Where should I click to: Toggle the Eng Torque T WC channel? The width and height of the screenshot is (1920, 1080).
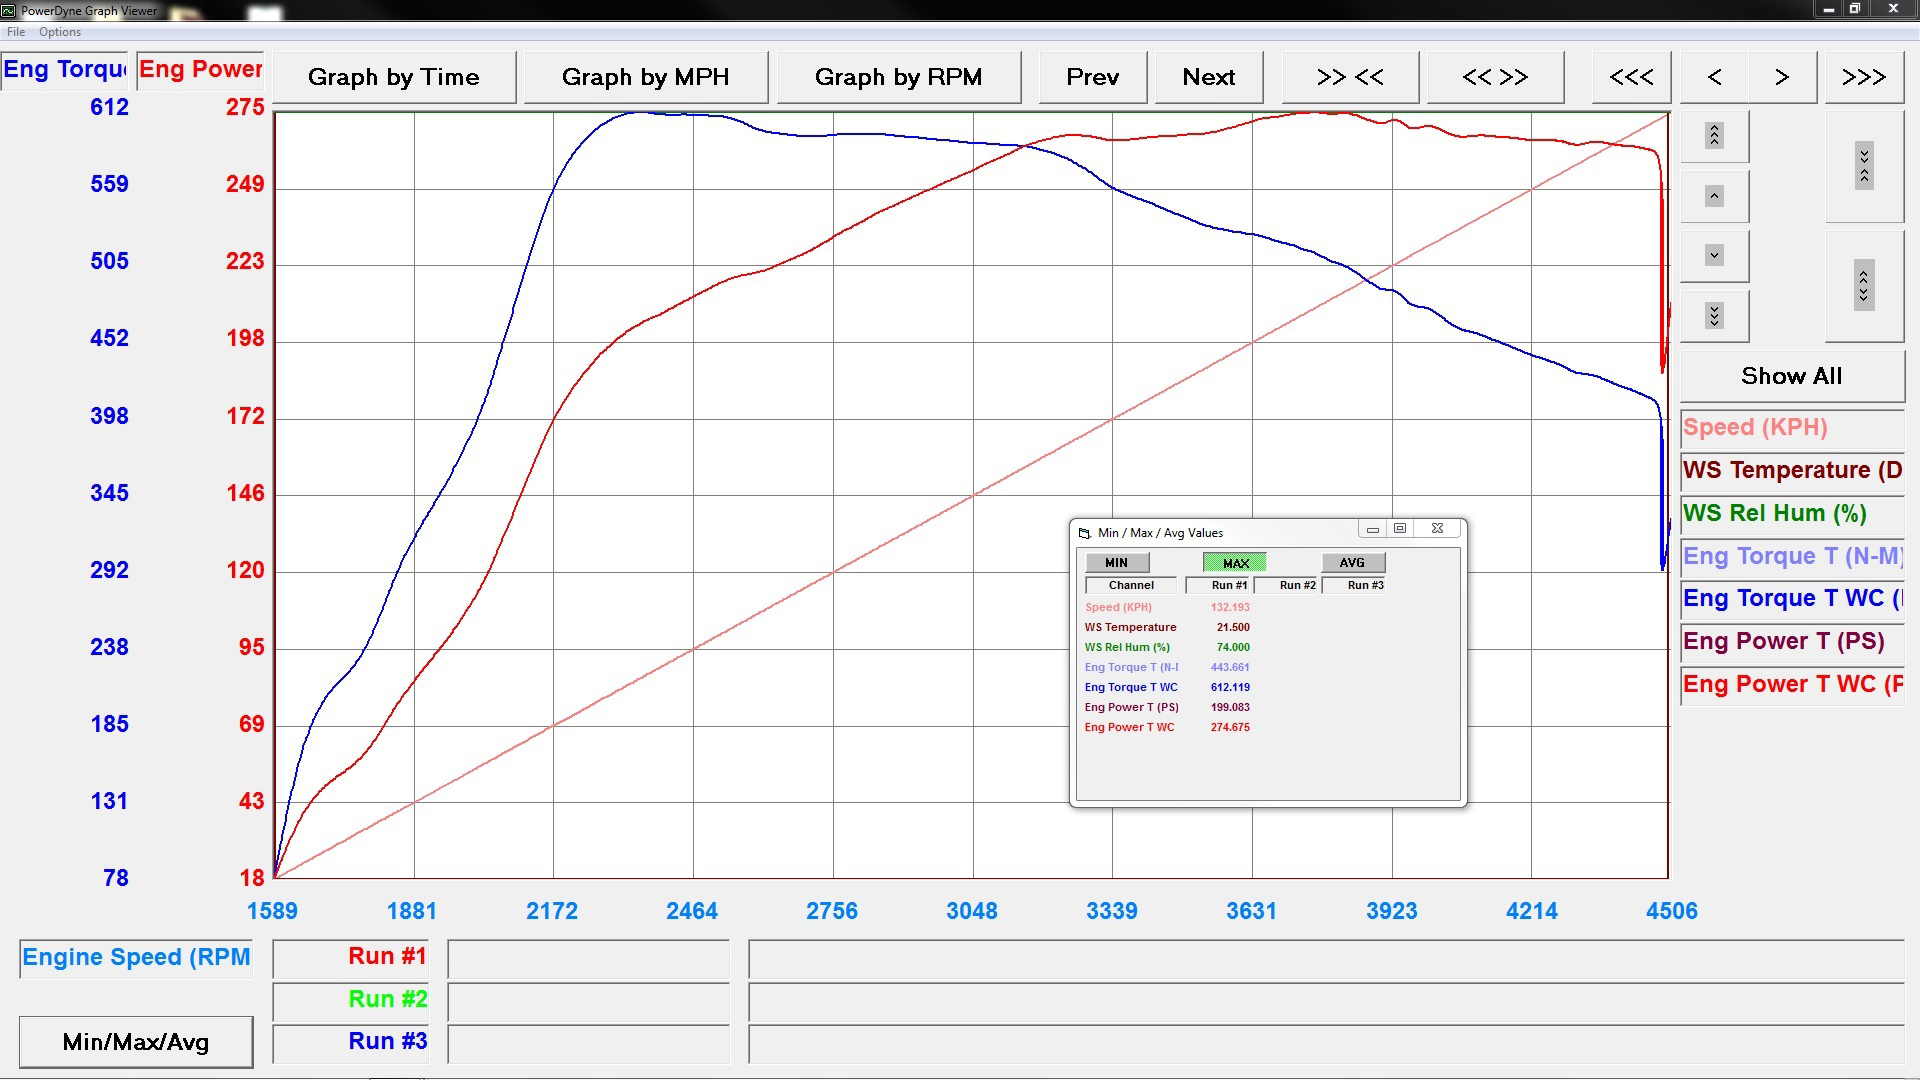pos(1791,599)
